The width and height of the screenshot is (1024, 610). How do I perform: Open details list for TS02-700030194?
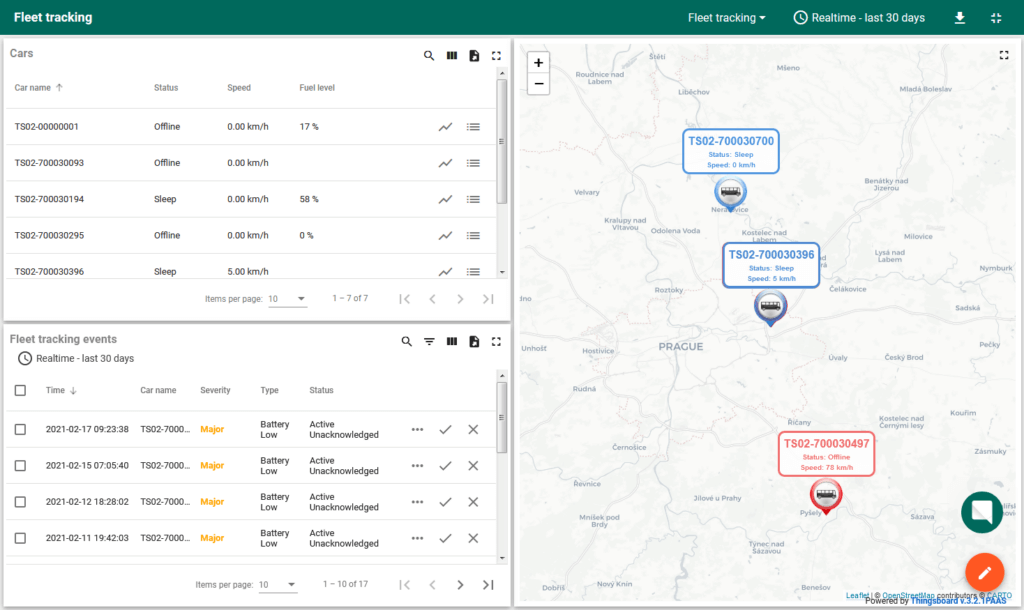tap(473, 199)
